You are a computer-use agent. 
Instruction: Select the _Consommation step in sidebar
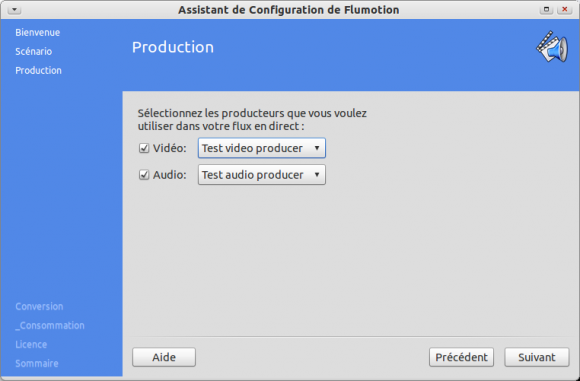pyautogui.click(x=50, y=326)
